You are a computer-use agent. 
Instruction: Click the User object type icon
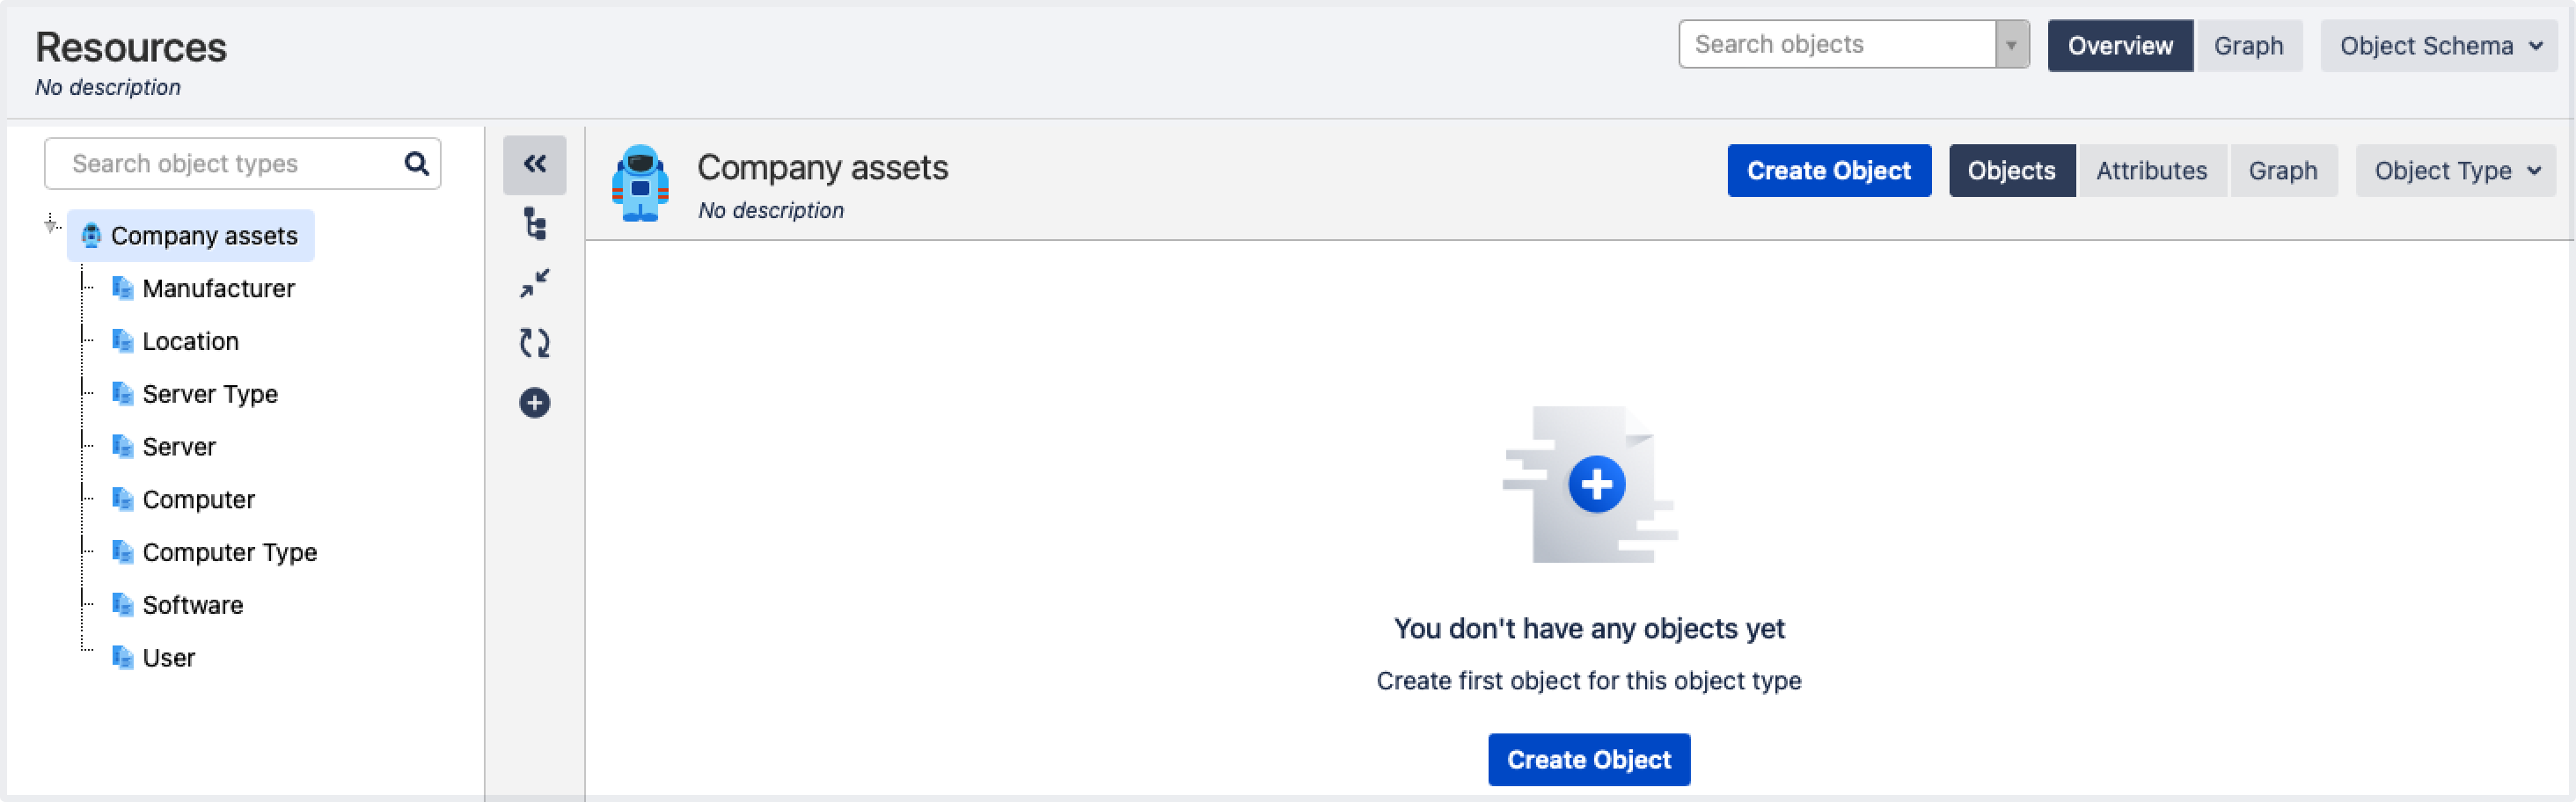[124, 657]
